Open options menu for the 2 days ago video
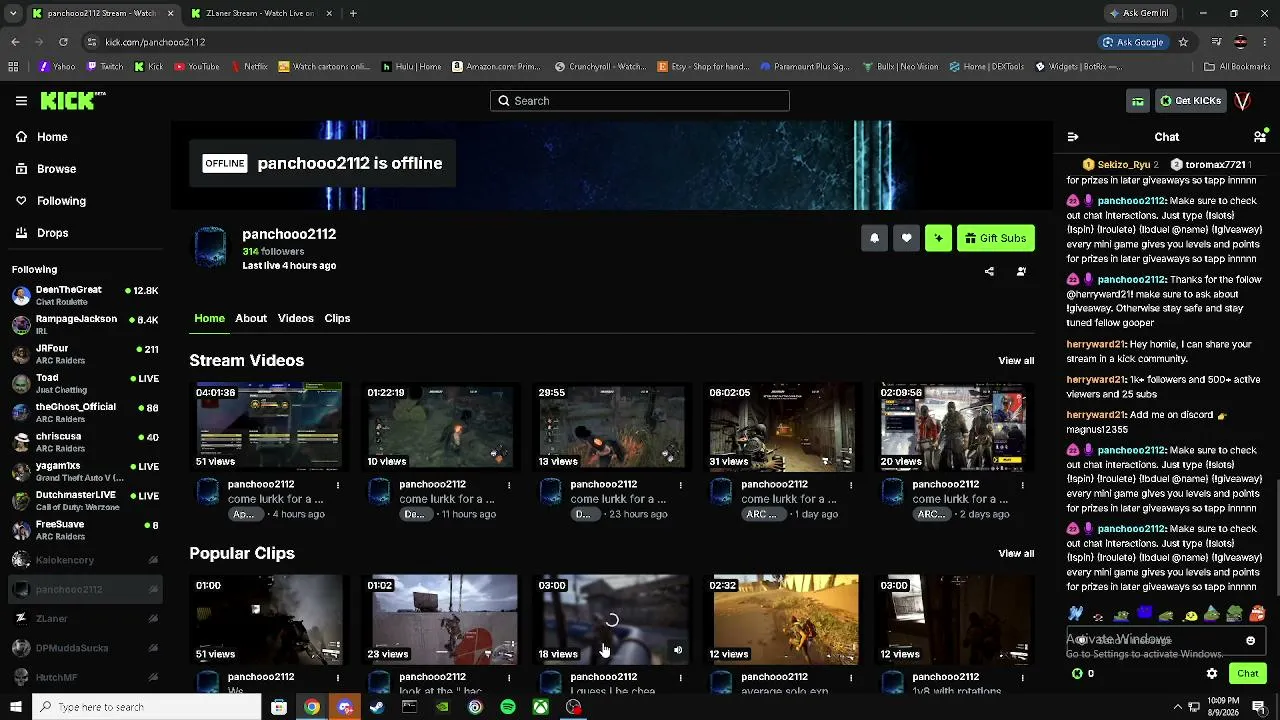This screenshot has width=1280, height=720. pyautogui.click(x=1022, y=485)
